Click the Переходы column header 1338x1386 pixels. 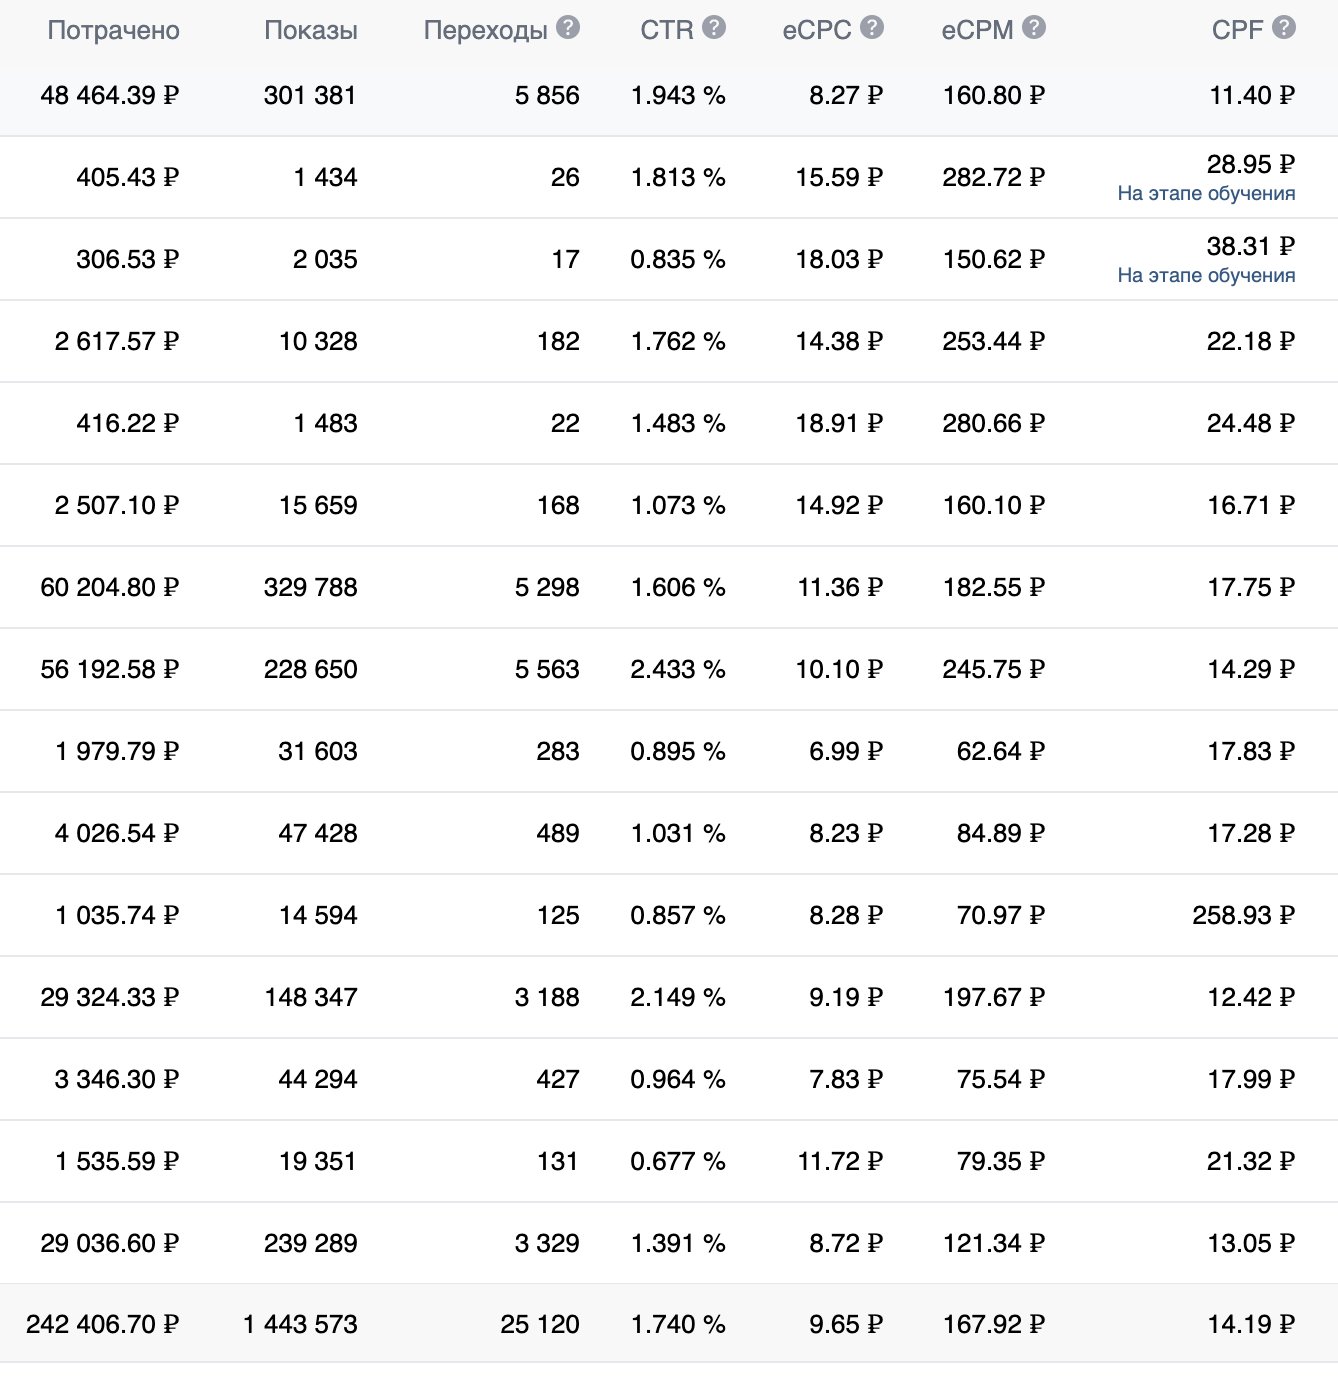[486, 30]
